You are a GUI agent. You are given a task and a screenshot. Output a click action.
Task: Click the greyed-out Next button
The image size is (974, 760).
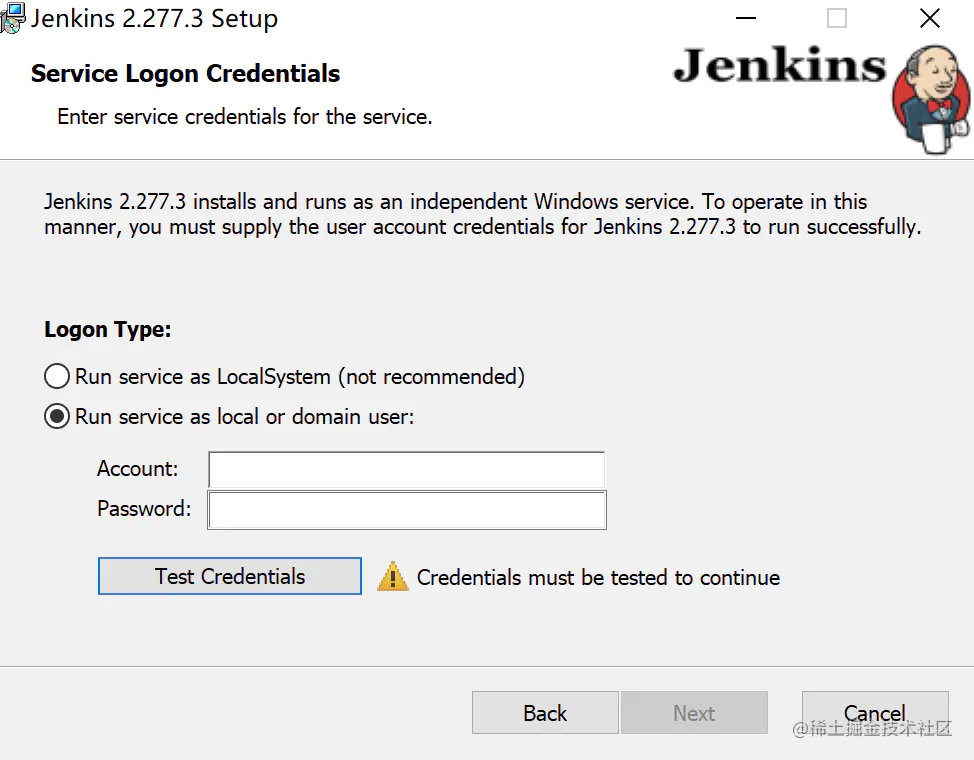[x=694, y=713]
